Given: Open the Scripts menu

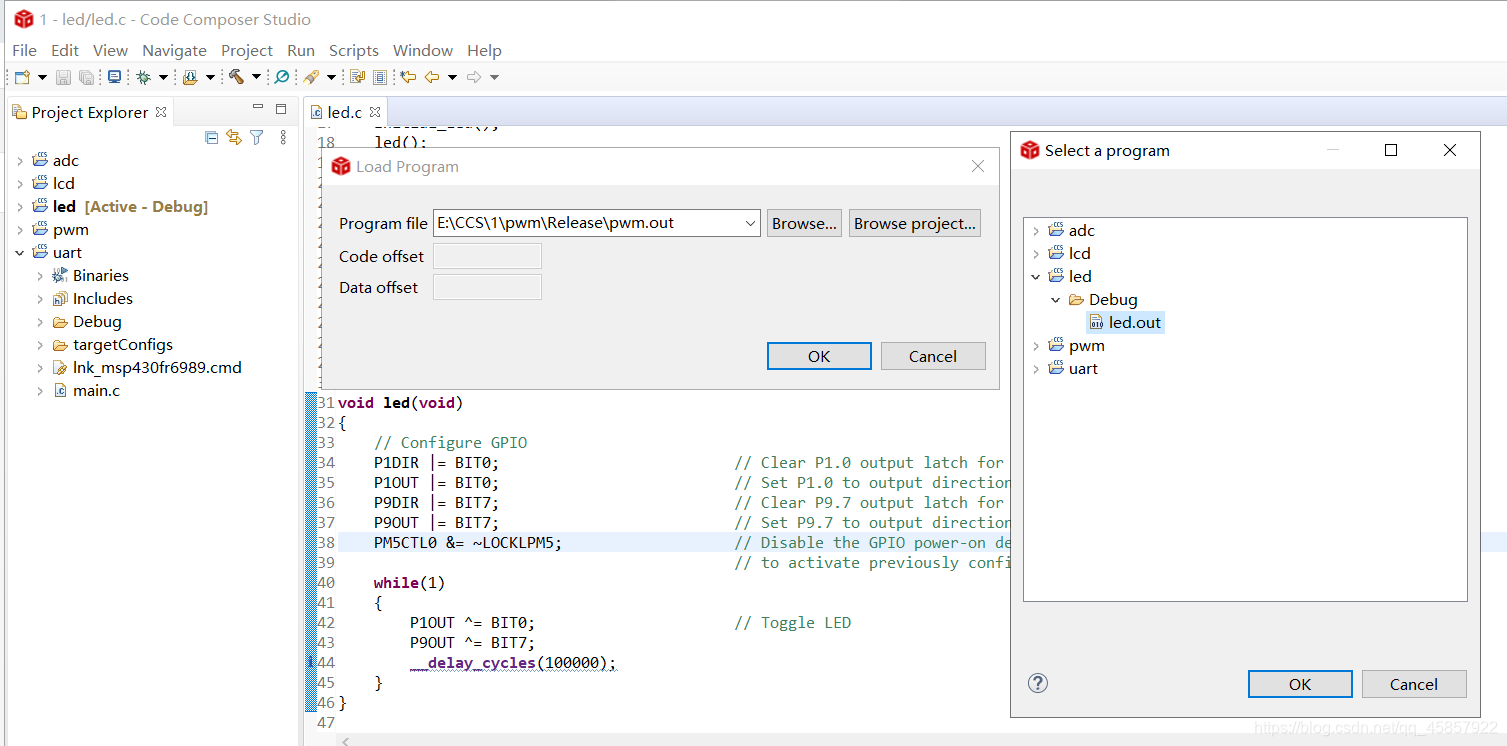Looking at the screenshot, I should pos(354,50).
